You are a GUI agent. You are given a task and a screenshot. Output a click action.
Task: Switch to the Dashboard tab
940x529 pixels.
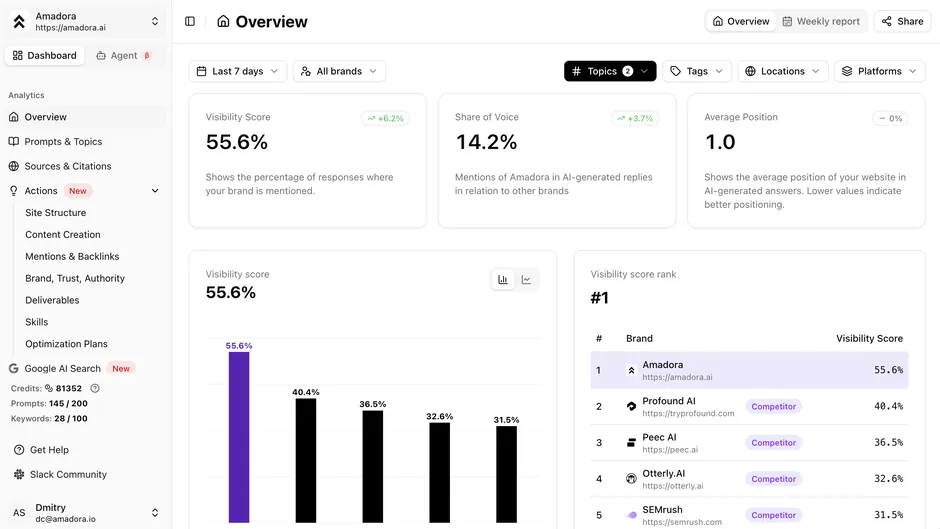tap(45, 55)
